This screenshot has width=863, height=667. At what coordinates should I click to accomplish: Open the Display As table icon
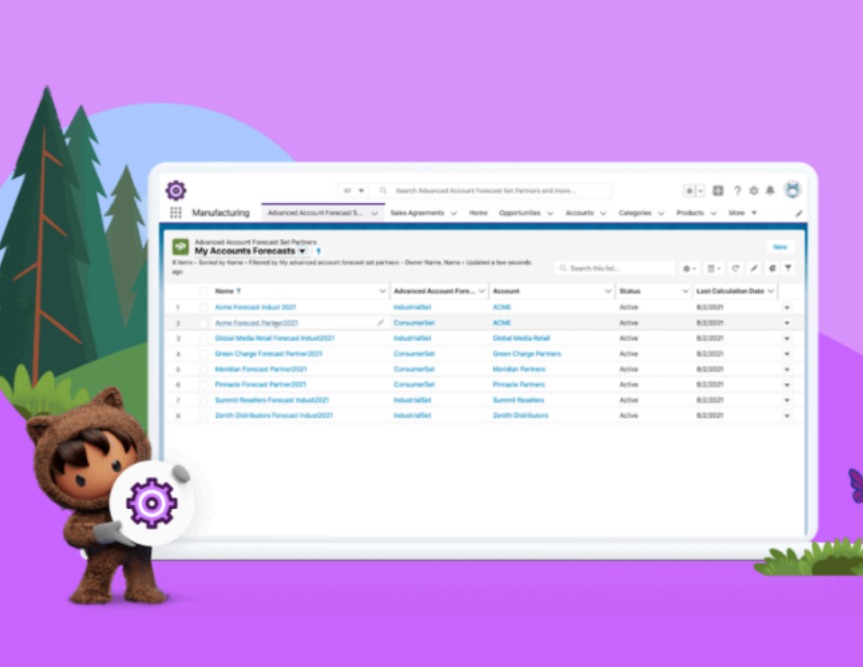[x=714, y=268]
